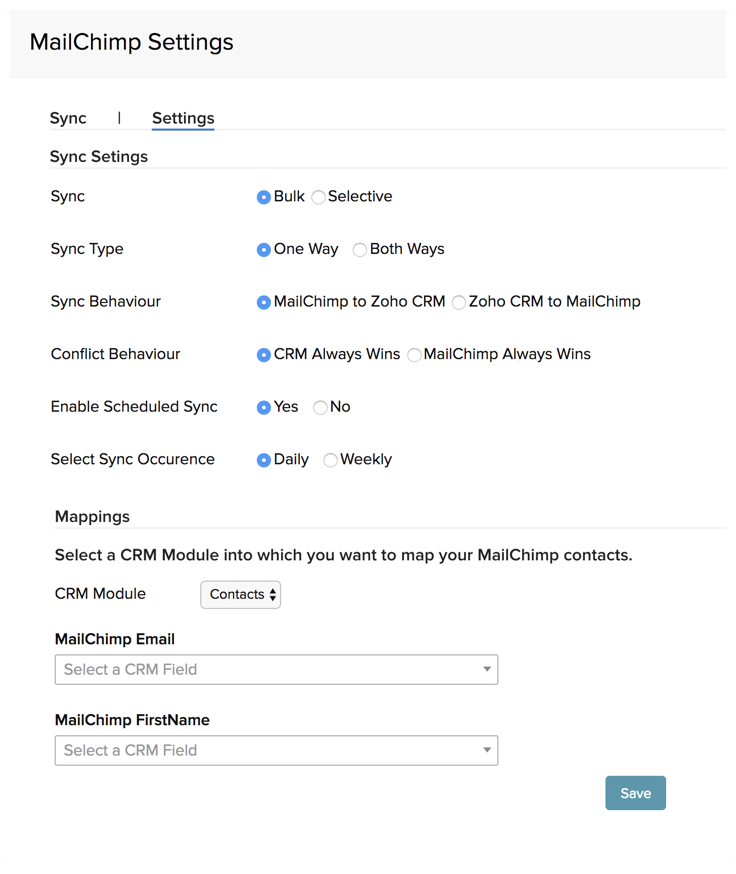This screenshot has width=736, height=874.
Task: Open the Settings tab
Action: [x=183, y=118]
